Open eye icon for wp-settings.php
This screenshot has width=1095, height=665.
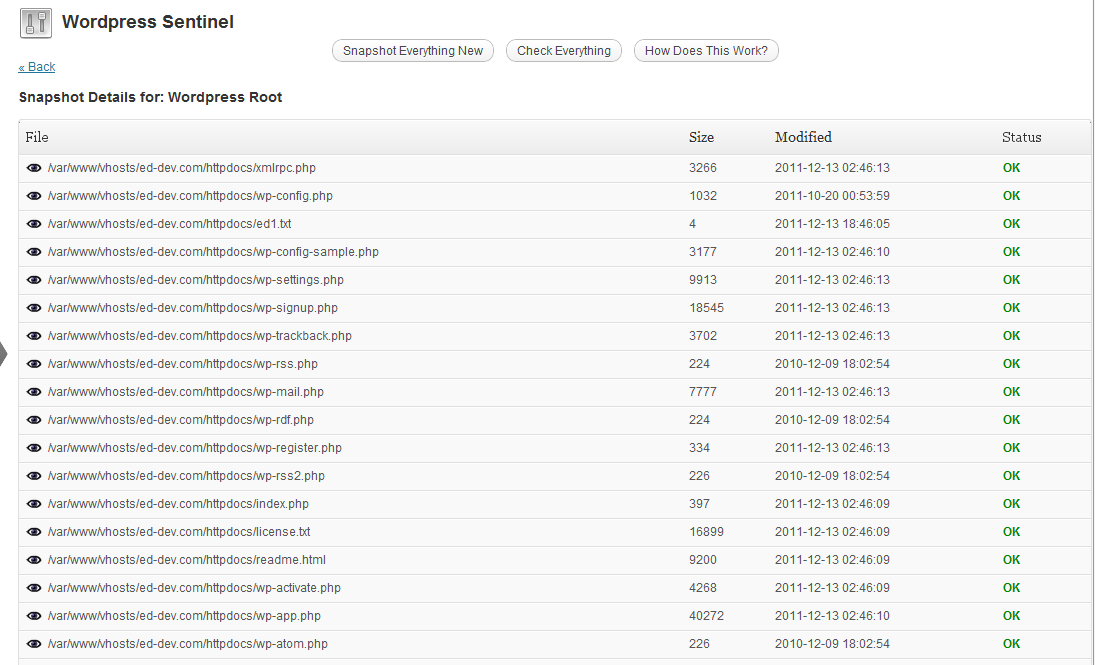(x=34, y=279)
